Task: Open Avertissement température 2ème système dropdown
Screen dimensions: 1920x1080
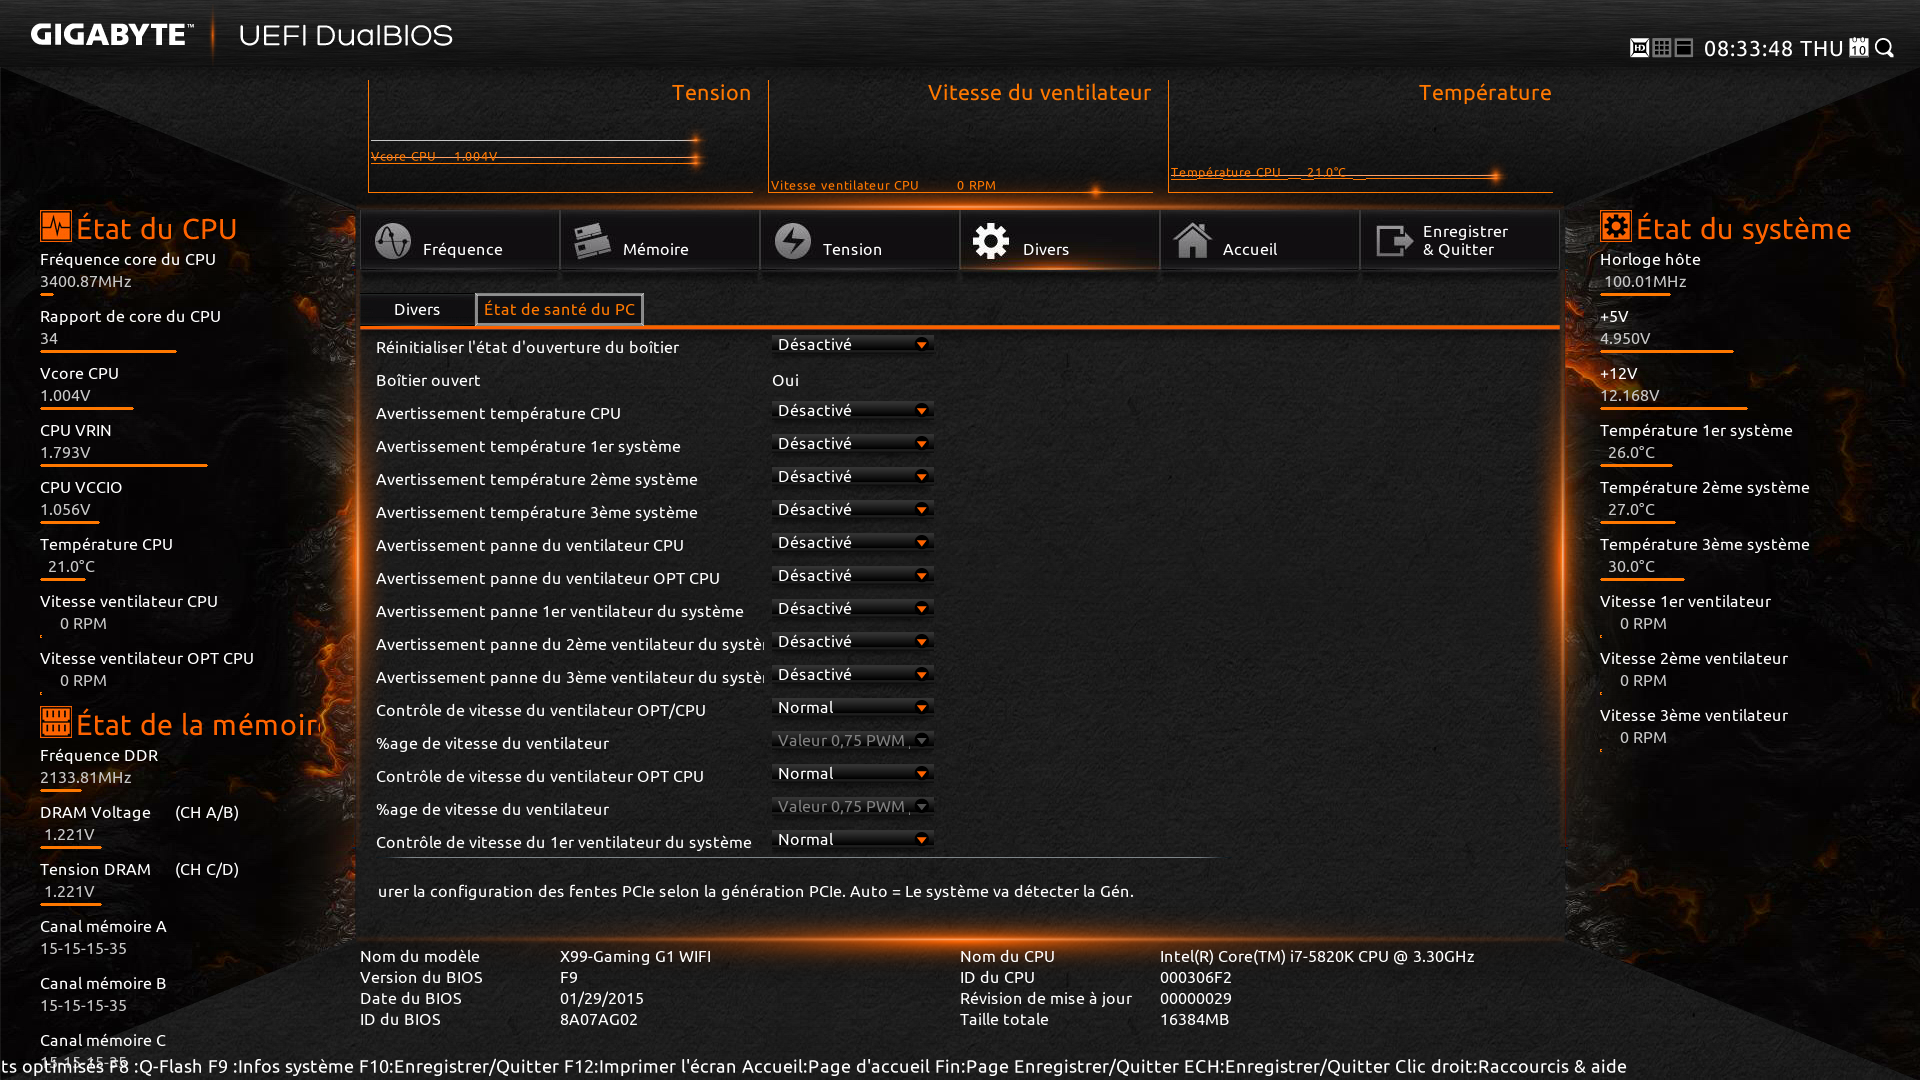Action: (x=853, y=476)
